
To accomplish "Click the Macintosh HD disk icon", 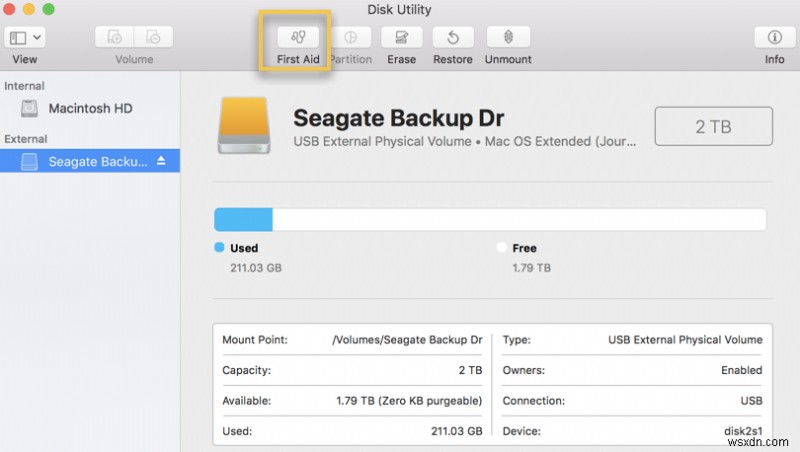I will coord(29,108).
